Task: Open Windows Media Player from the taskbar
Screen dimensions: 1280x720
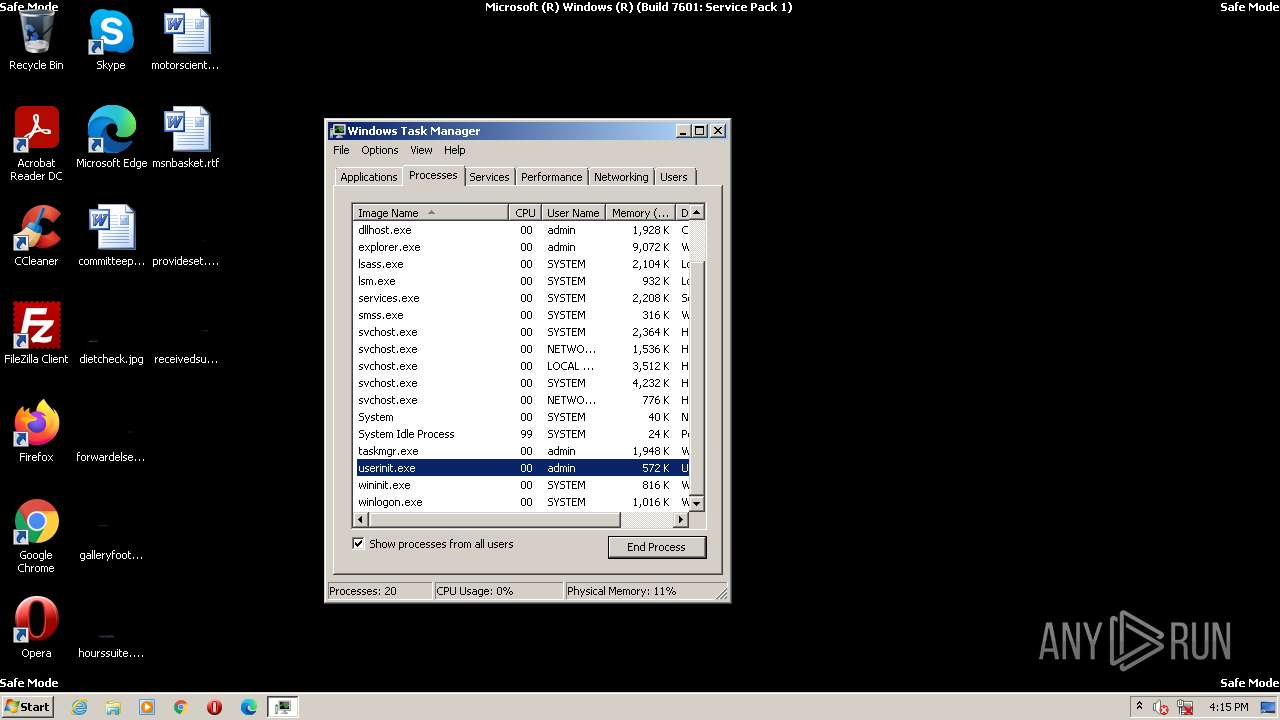Action: (x=147, y=707)
